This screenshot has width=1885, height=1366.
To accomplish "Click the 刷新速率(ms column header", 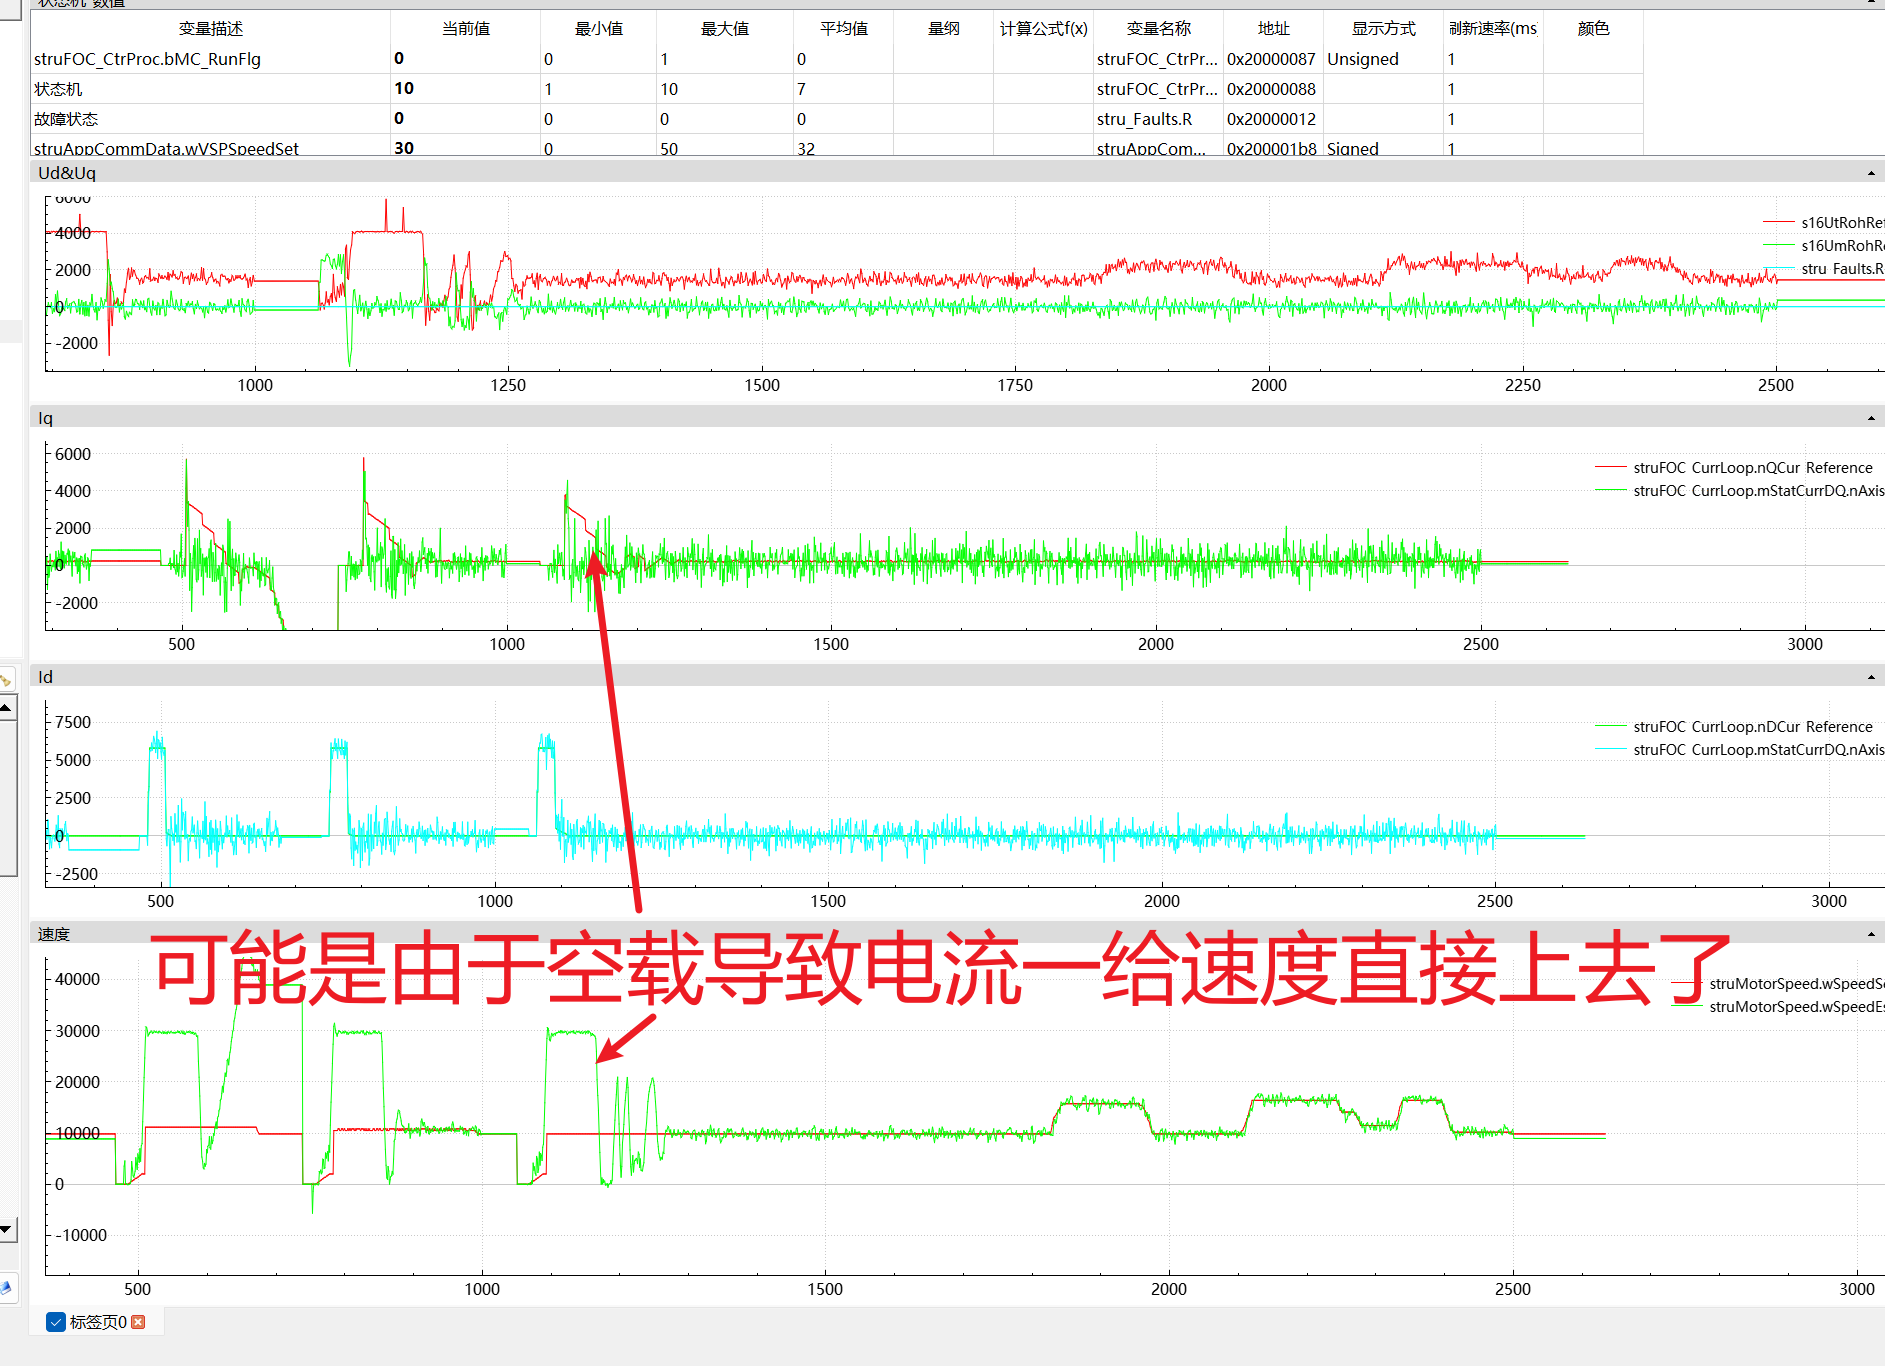I will [1493, 29].
